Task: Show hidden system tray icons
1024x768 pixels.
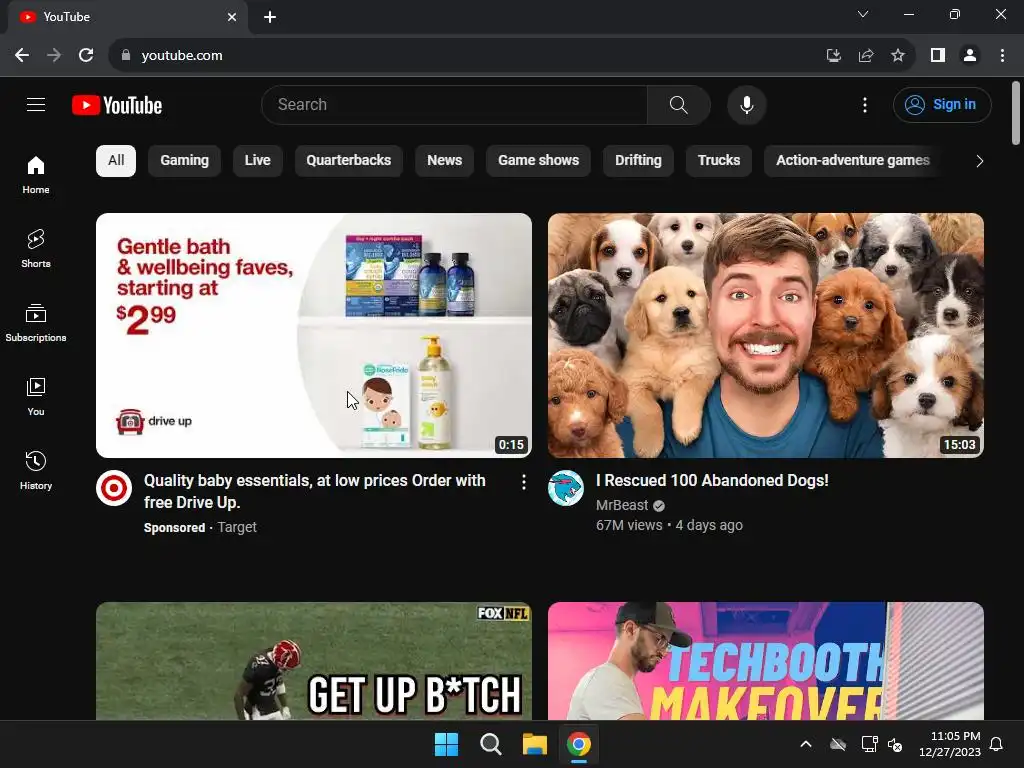Action: [806, 744]
